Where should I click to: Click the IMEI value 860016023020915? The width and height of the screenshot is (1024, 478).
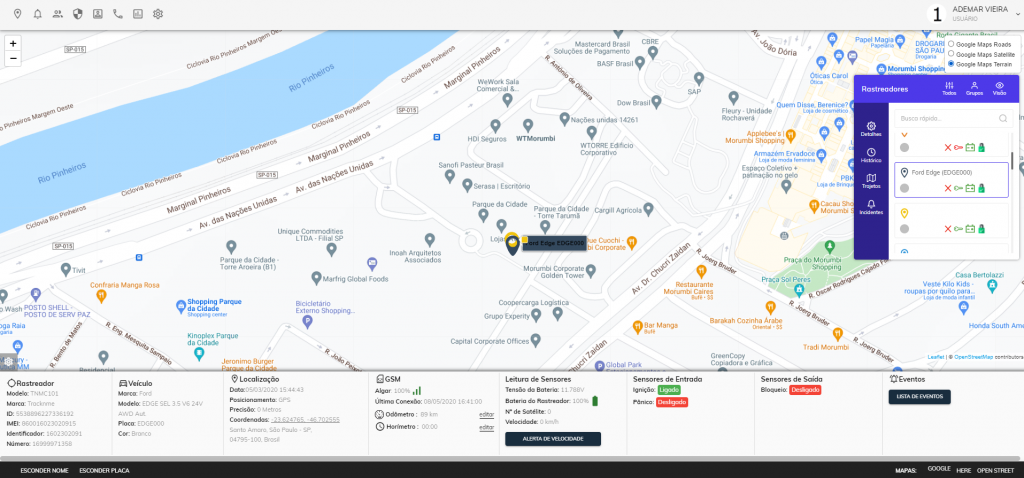pos(49,423)
